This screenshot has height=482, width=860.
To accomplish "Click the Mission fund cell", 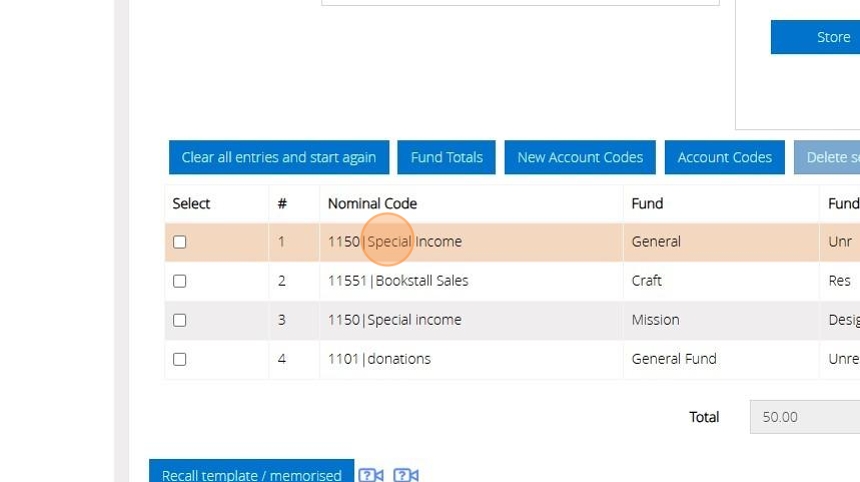I will [721, 320].
